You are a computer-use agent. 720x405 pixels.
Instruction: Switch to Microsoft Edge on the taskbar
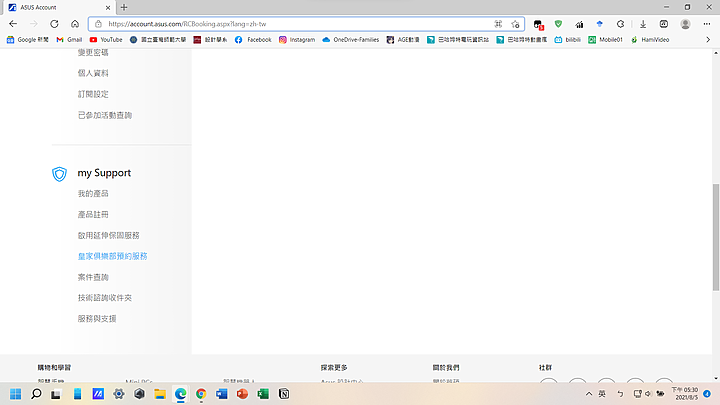180,394
